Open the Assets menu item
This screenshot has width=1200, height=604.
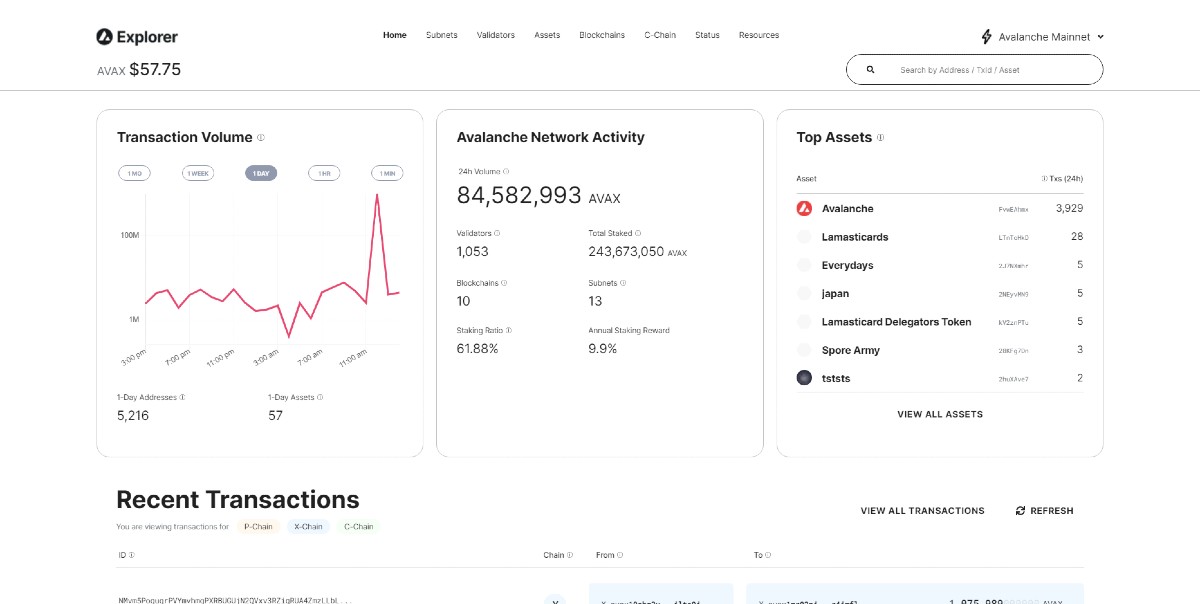tap(547, 35)
